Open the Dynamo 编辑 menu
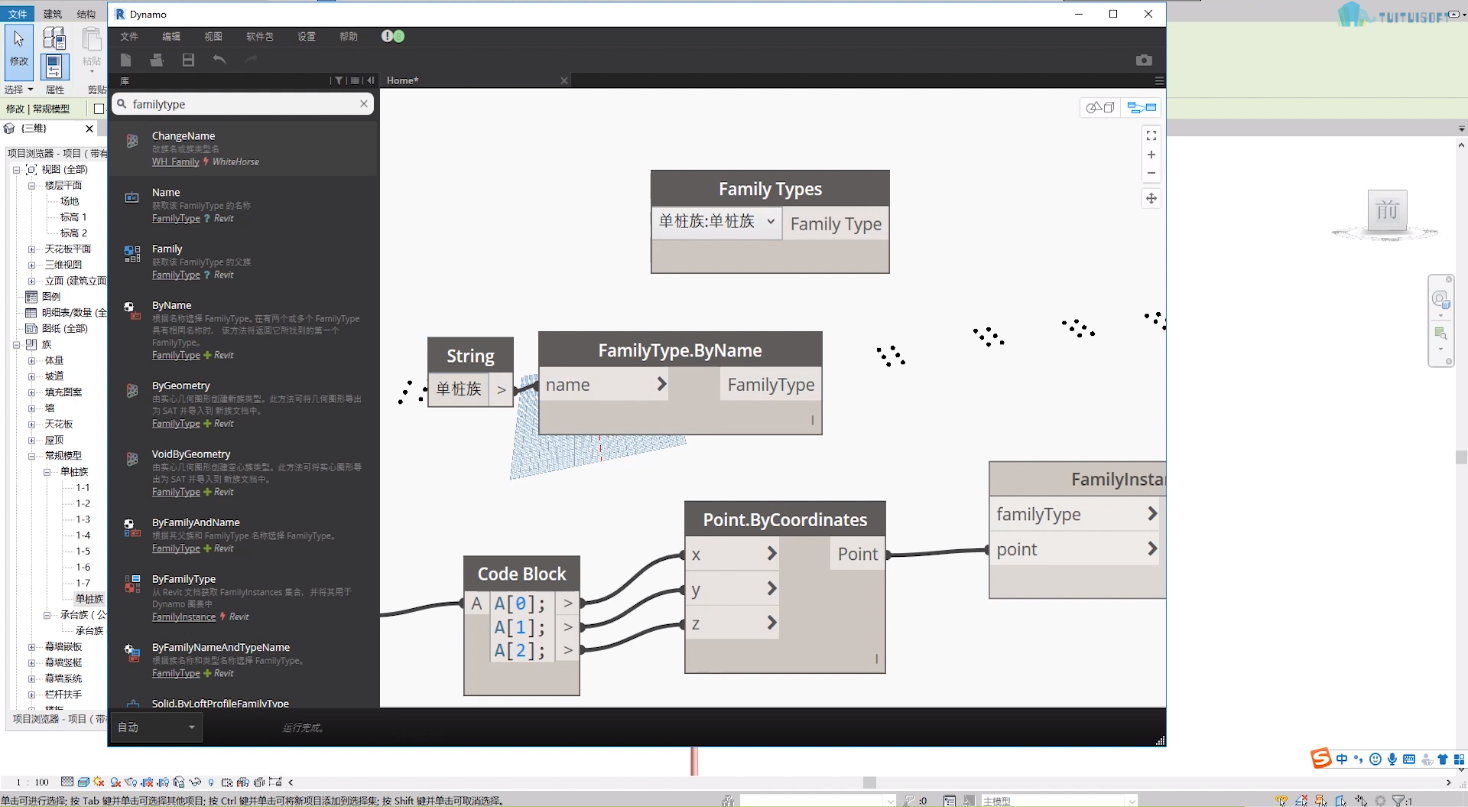This screenshot has width=1468, height=807. point(171,37)
